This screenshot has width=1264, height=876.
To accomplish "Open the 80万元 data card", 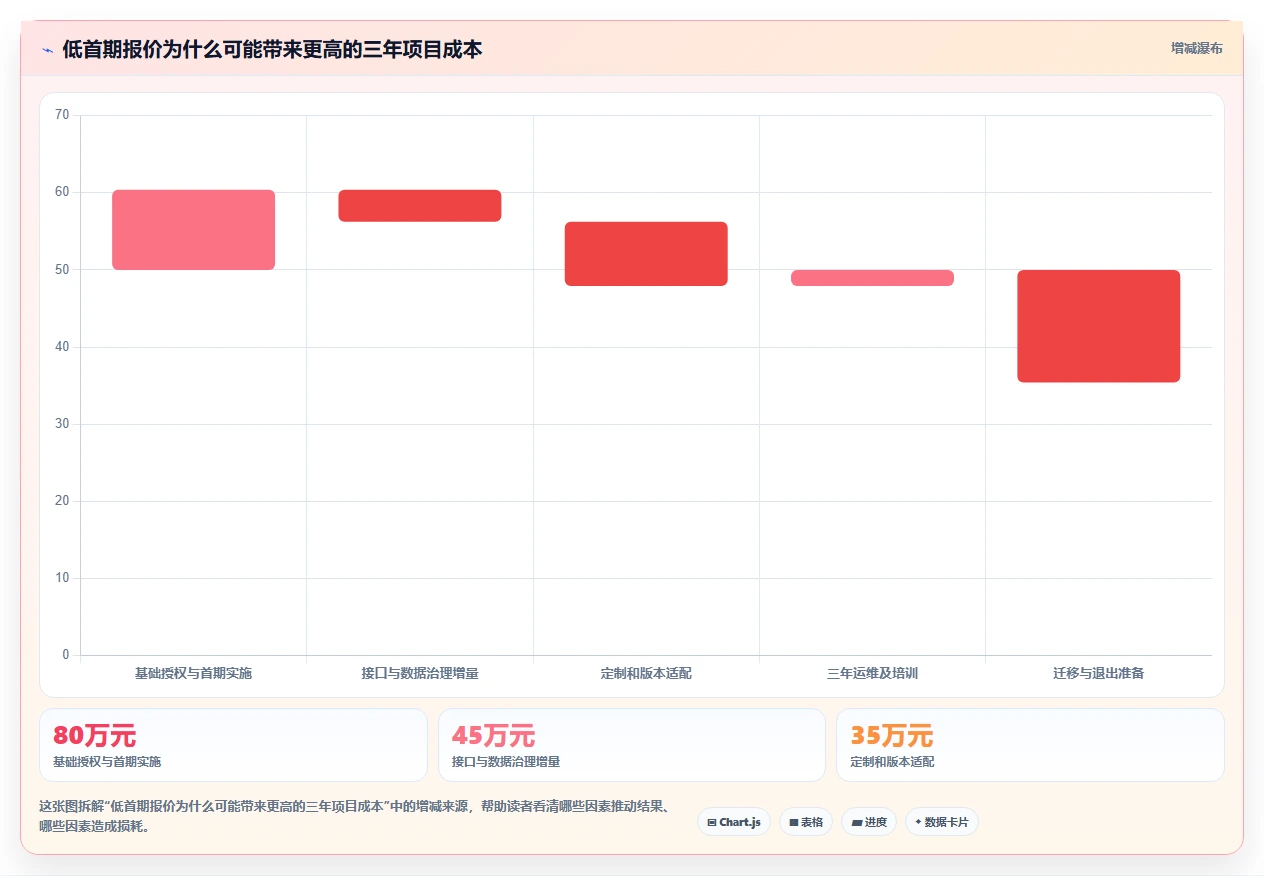I will [233, 745].
